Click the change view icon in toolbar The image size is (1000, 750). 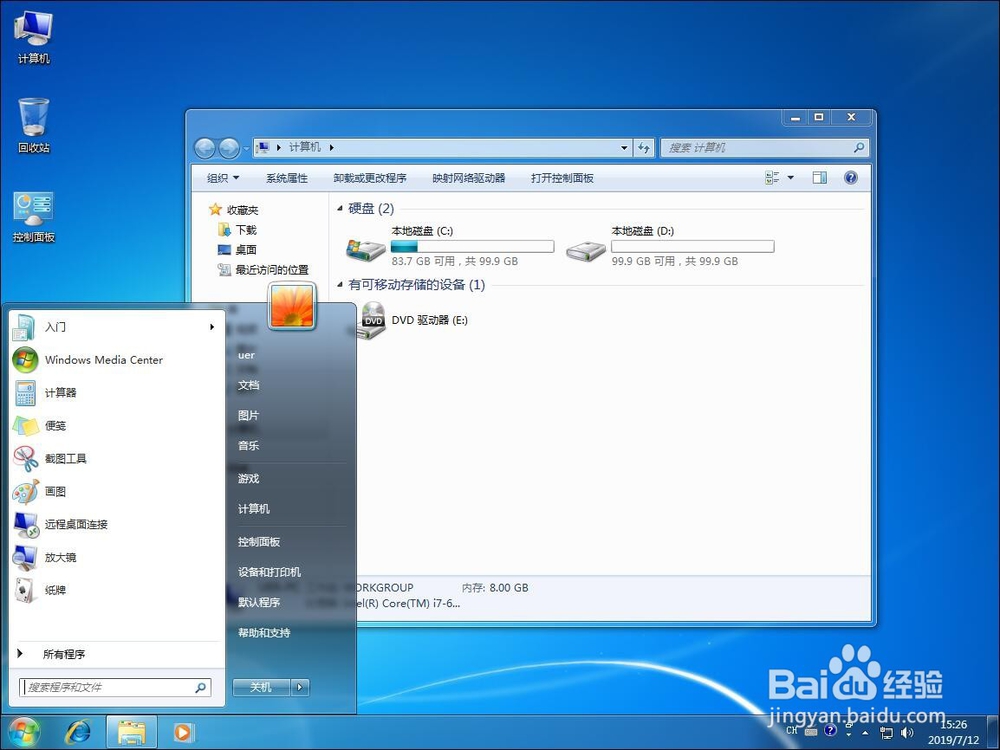[x=772, y=178]
